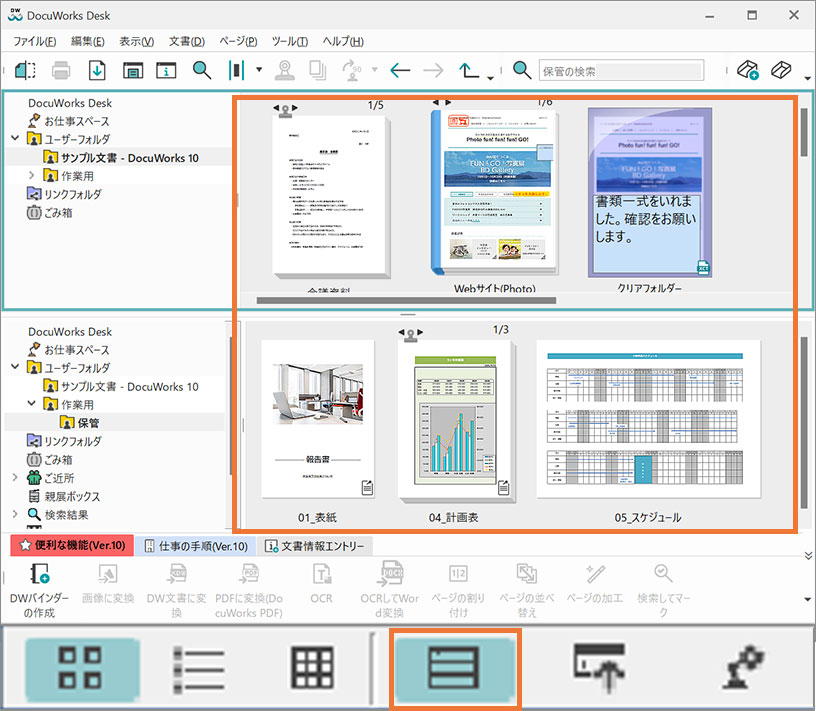Switch to 仕事の手順(Ver.10) tab
The image size is (816, 711).
196,546
